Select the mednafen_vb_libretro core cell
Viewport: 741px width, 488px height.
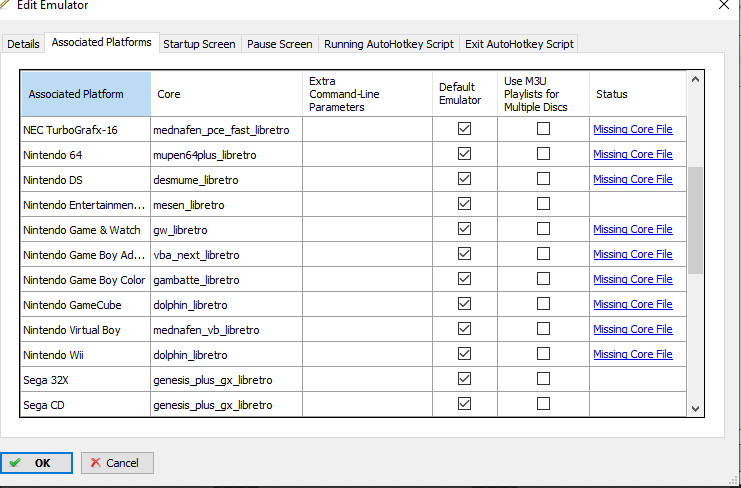tap(227, 329)
